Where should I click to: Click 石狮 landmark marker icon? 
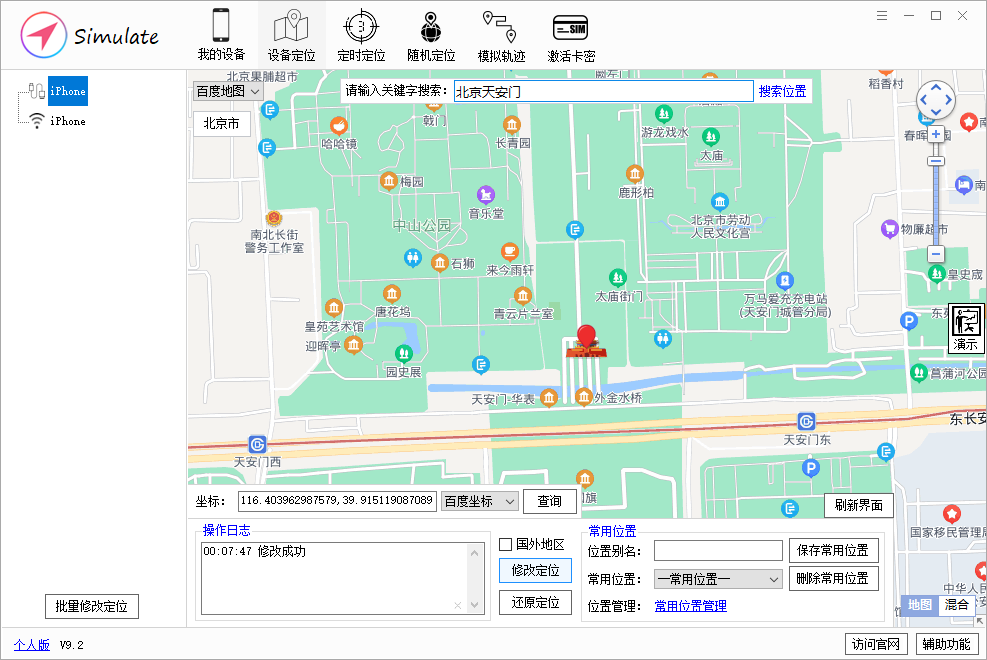pos(439,263)
